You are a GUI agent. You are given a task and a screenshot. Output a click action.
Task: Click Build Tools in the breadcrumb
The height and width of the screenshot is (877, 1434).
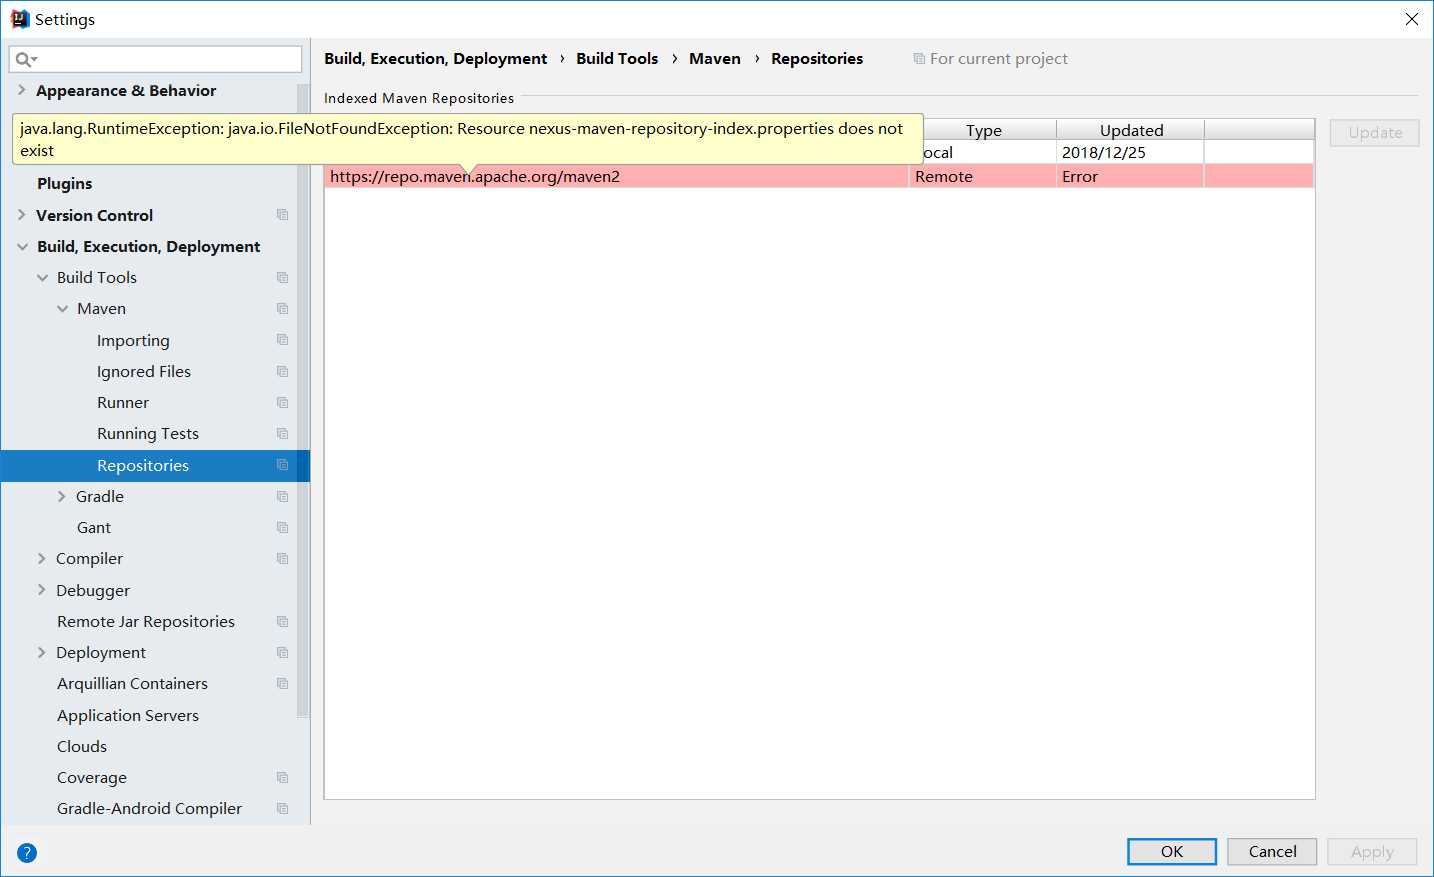[617, 58]
